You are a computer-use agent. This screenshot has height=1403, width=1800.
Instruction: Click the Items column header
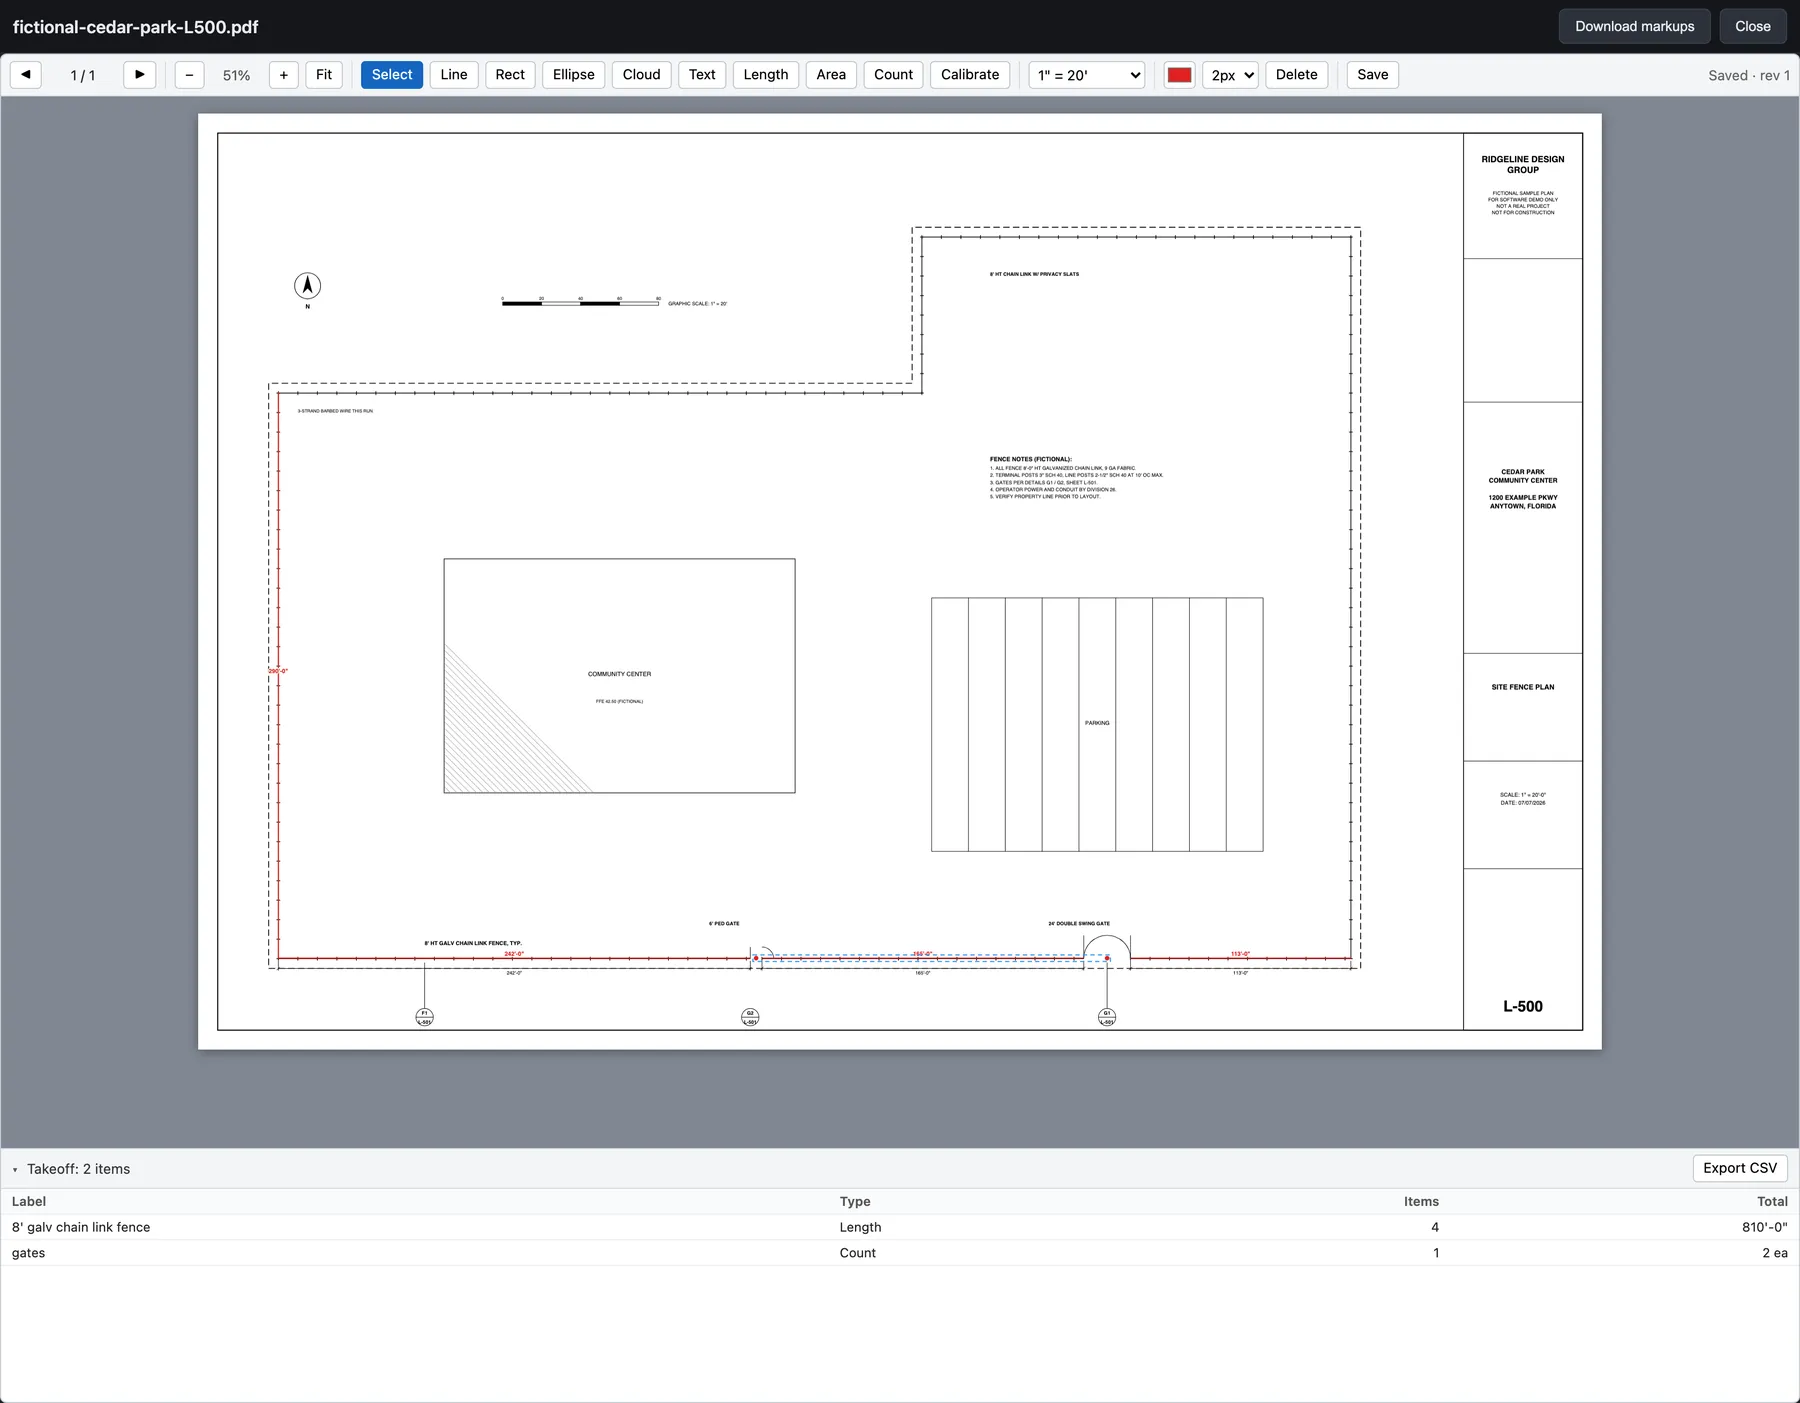[1421, 1201]
